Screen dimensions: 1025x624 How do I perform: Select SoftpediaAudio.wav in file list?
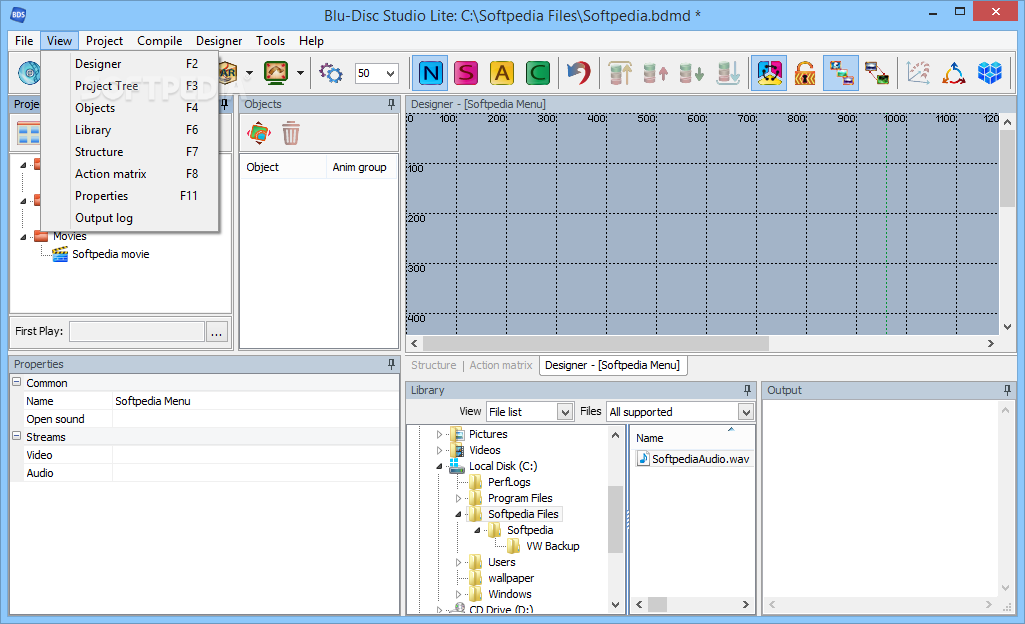(693, 459)
